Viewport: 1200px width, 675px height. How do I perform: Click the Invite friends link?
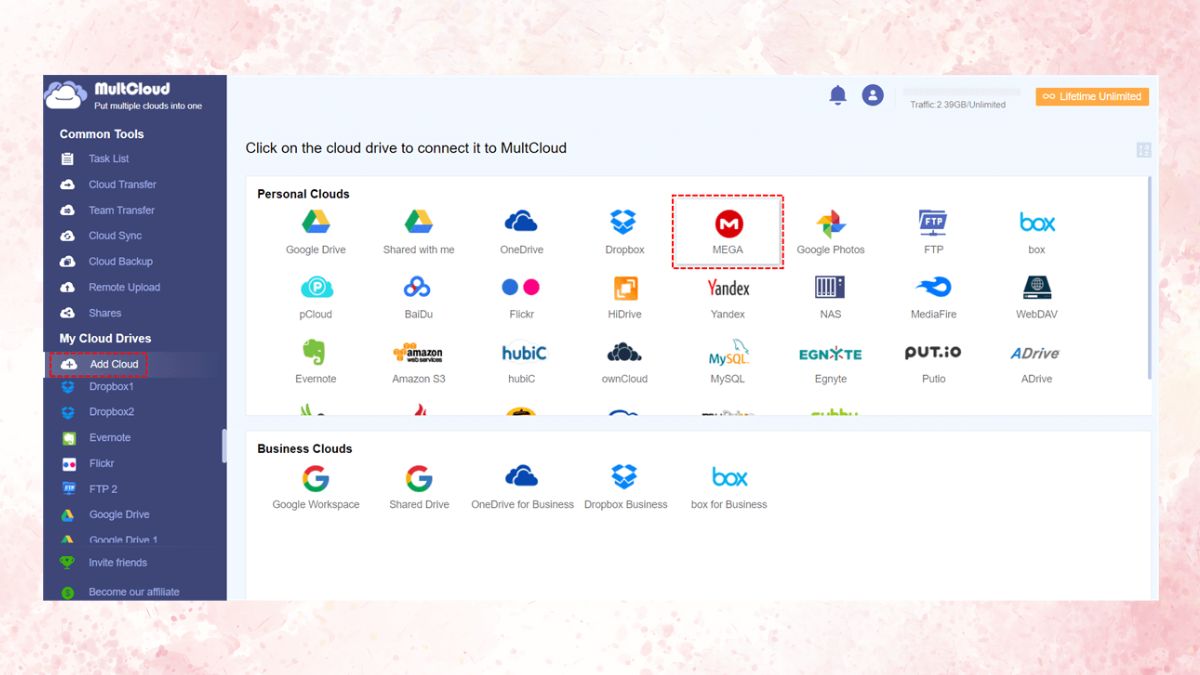[x=119, y=562]
